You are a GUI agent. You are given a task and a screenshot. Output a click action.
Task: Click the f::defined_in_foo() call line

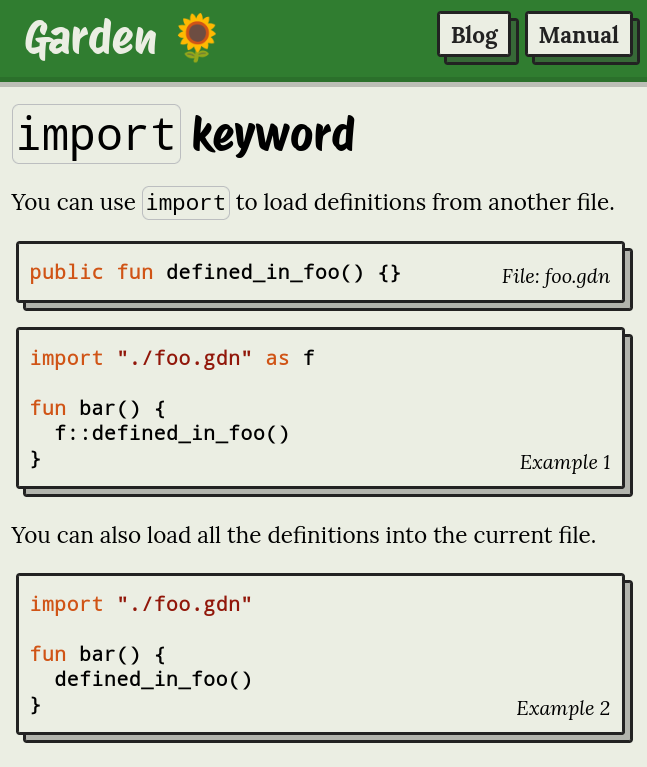[x=172, y=433]
